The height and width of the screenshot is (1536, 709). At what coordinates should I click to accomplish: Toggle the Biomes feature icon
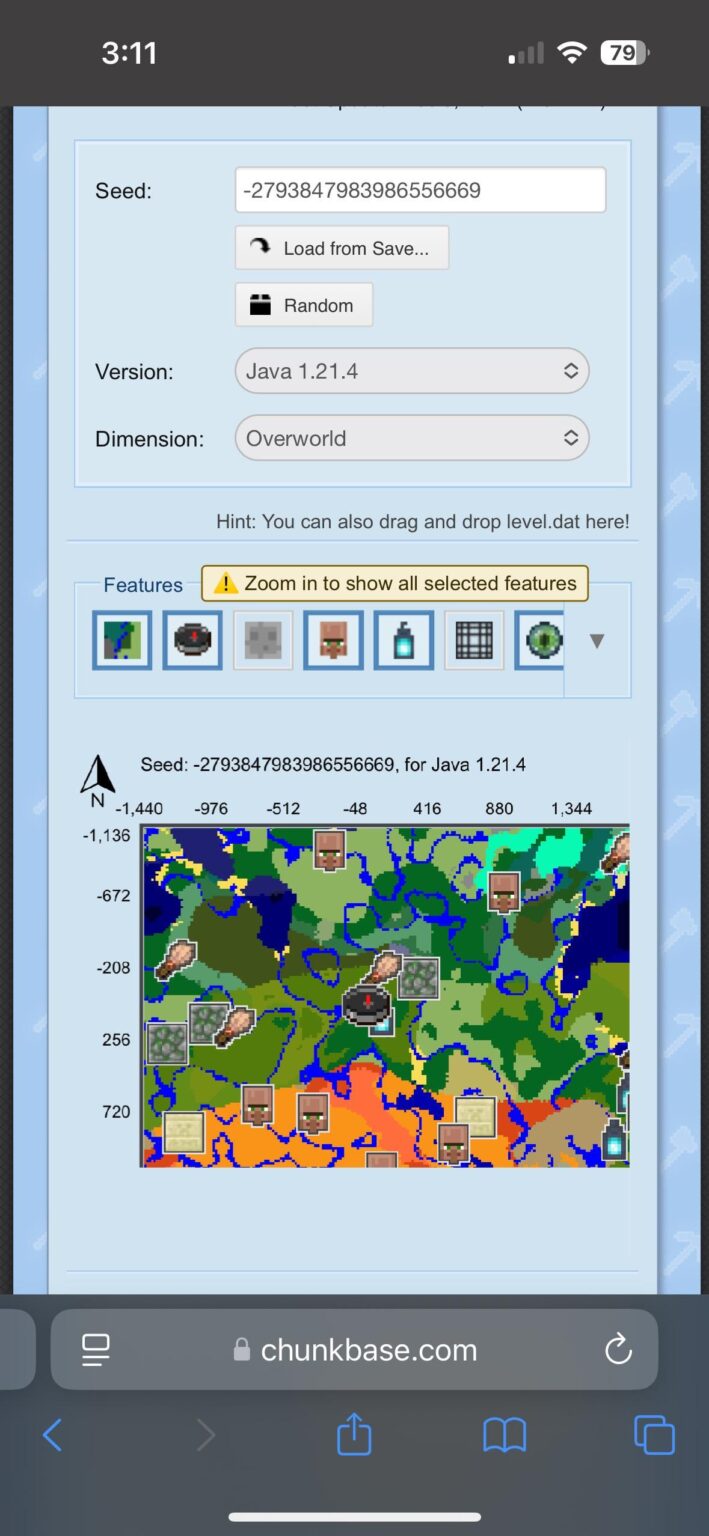(x=122, y=640)
